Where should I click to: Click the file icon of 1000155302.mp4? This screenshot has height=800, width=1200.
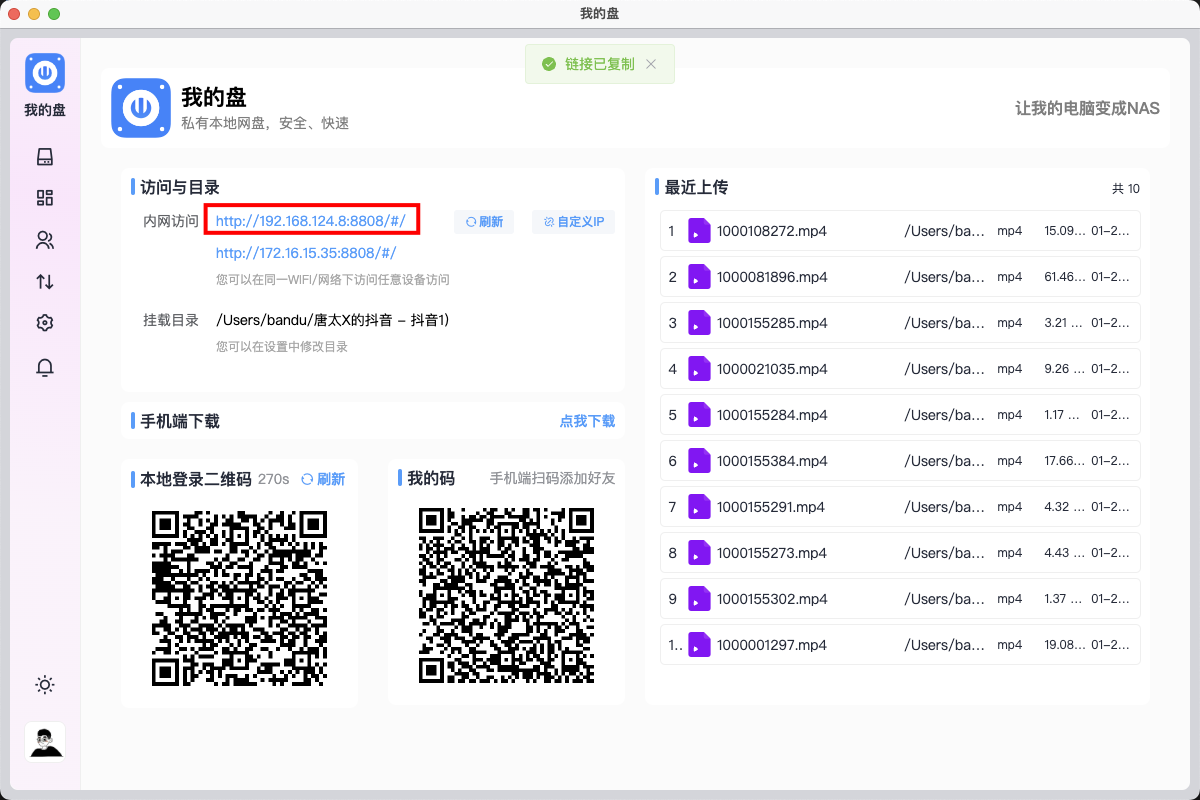pos(699,599)
